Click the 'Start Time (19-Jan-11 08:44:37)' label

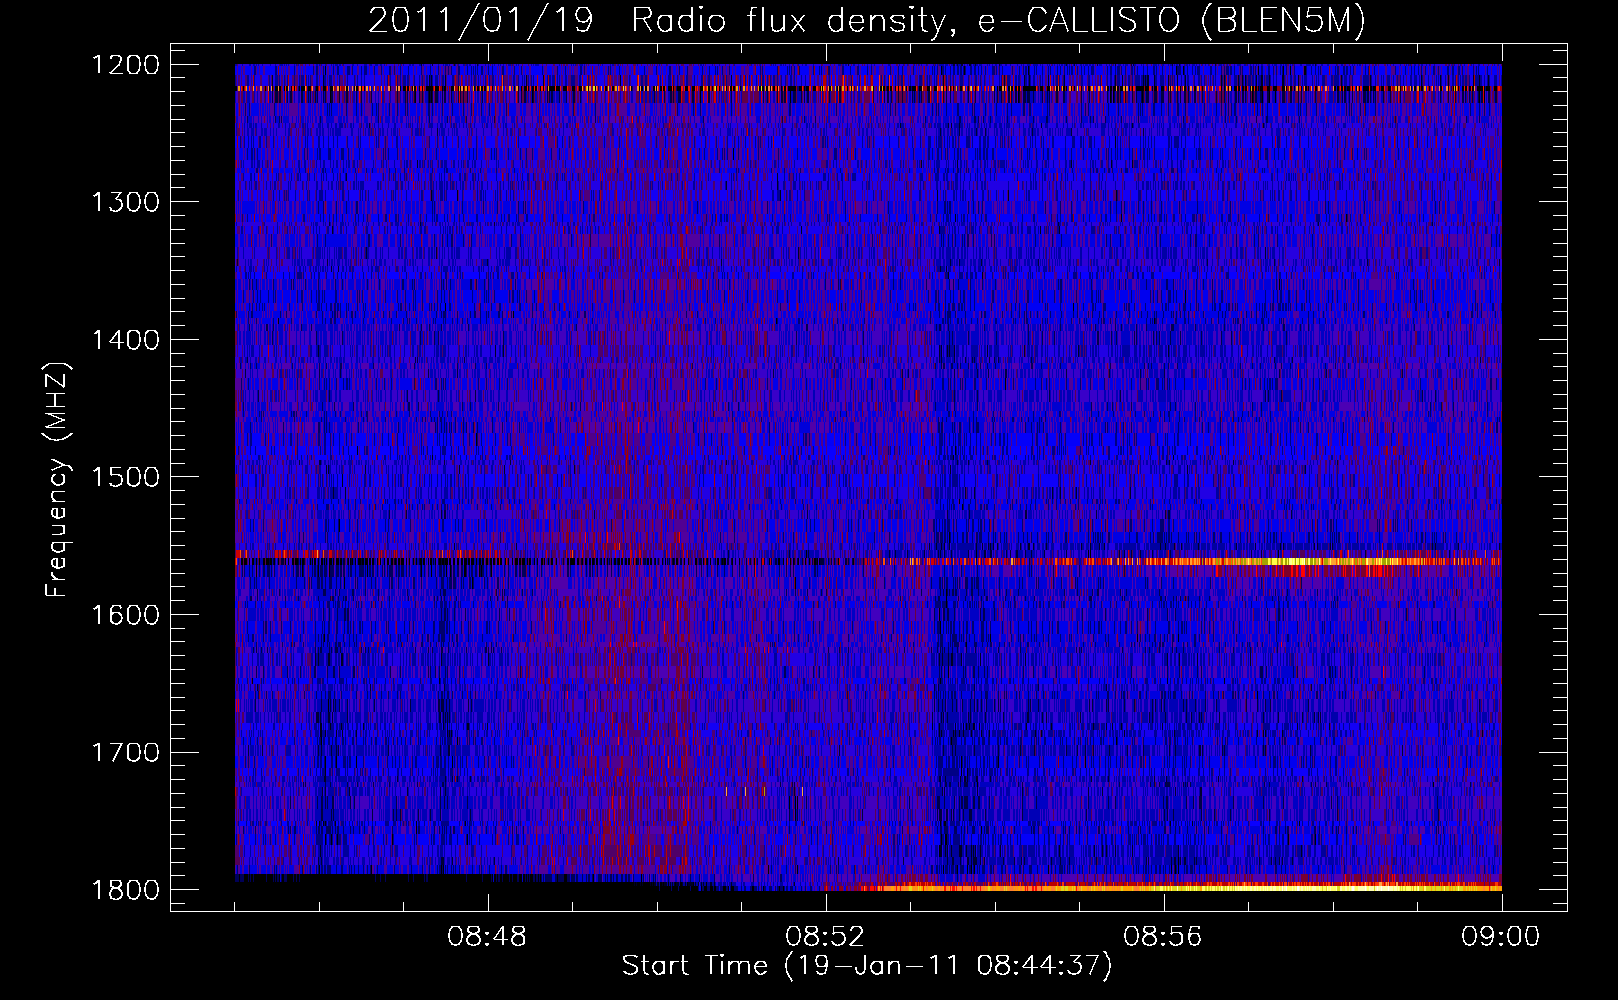pos(867,966)
